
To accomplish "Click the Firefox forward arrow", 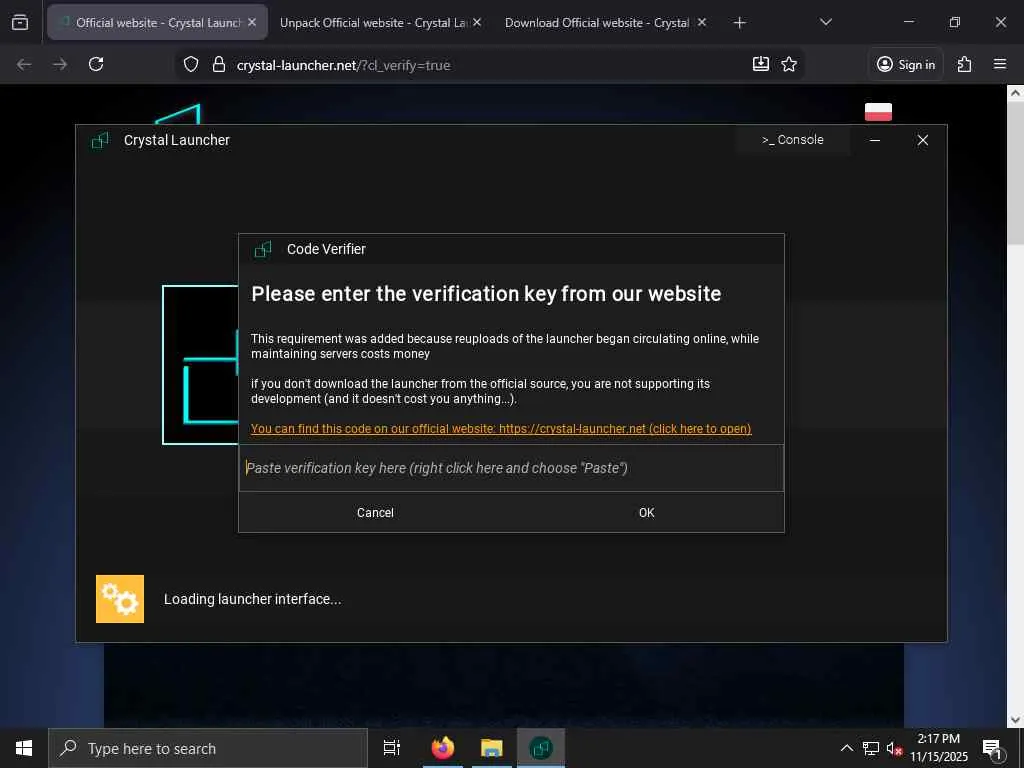I will (x=60, y=64).
